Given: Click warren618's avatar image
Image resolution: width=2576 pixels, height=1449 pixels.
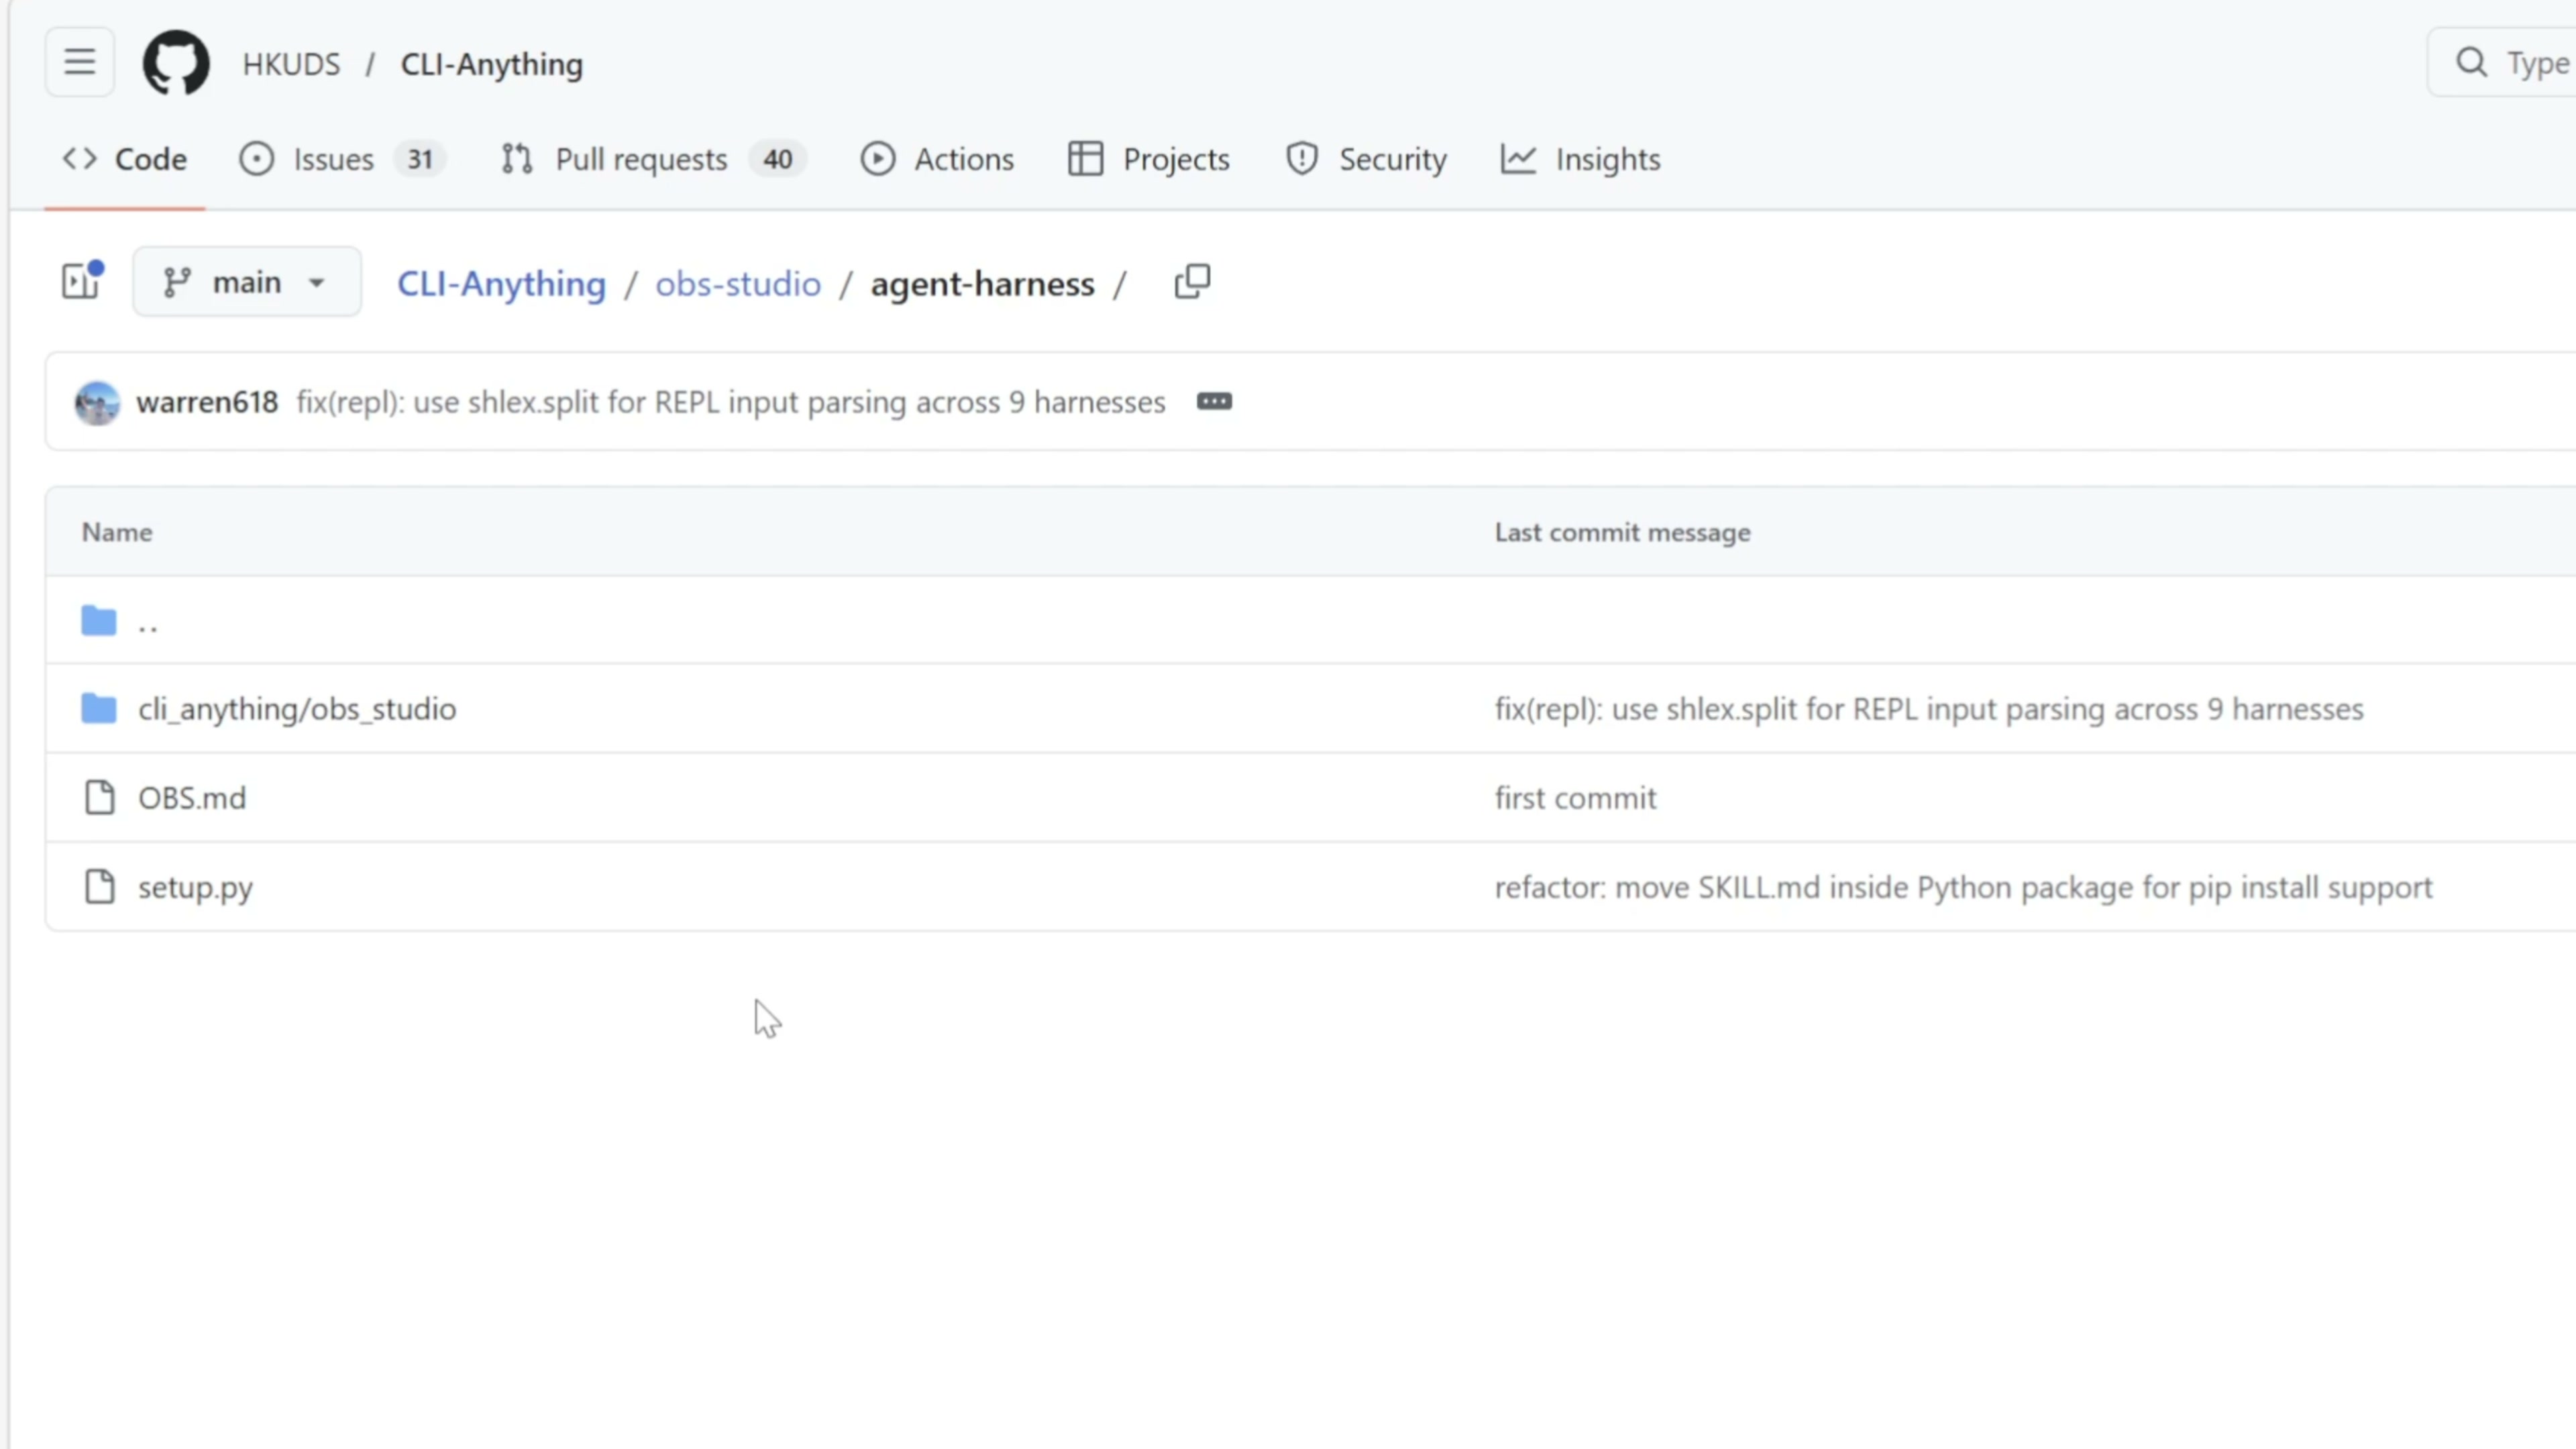Looking at the screenshot, I should [97, 403].
